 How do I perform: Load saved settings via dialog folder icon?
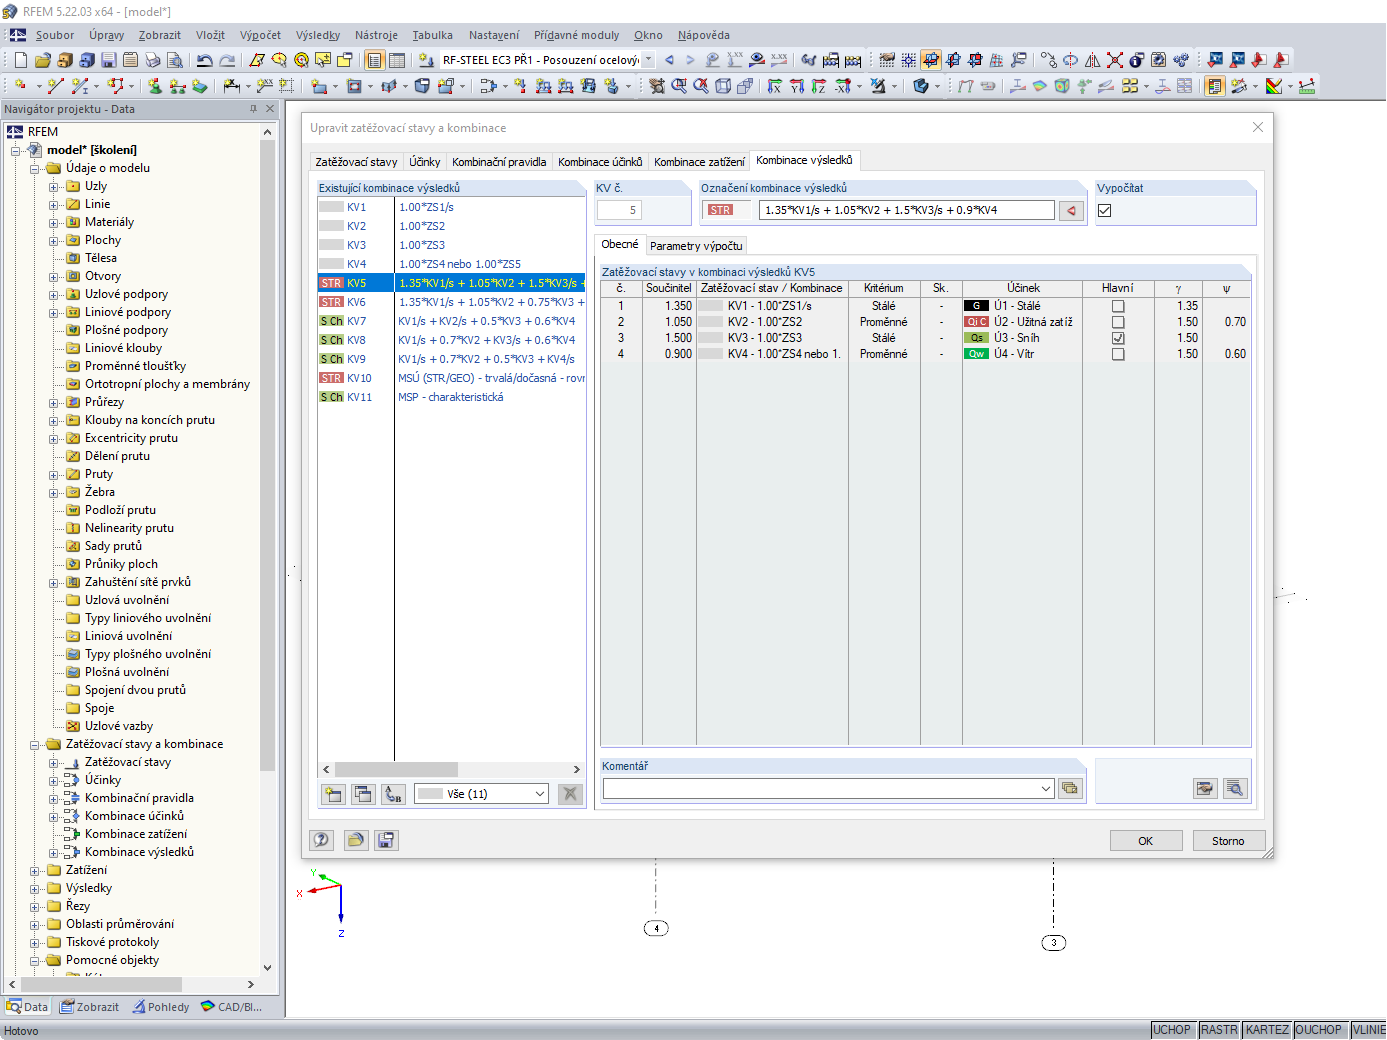click(355, 840)
